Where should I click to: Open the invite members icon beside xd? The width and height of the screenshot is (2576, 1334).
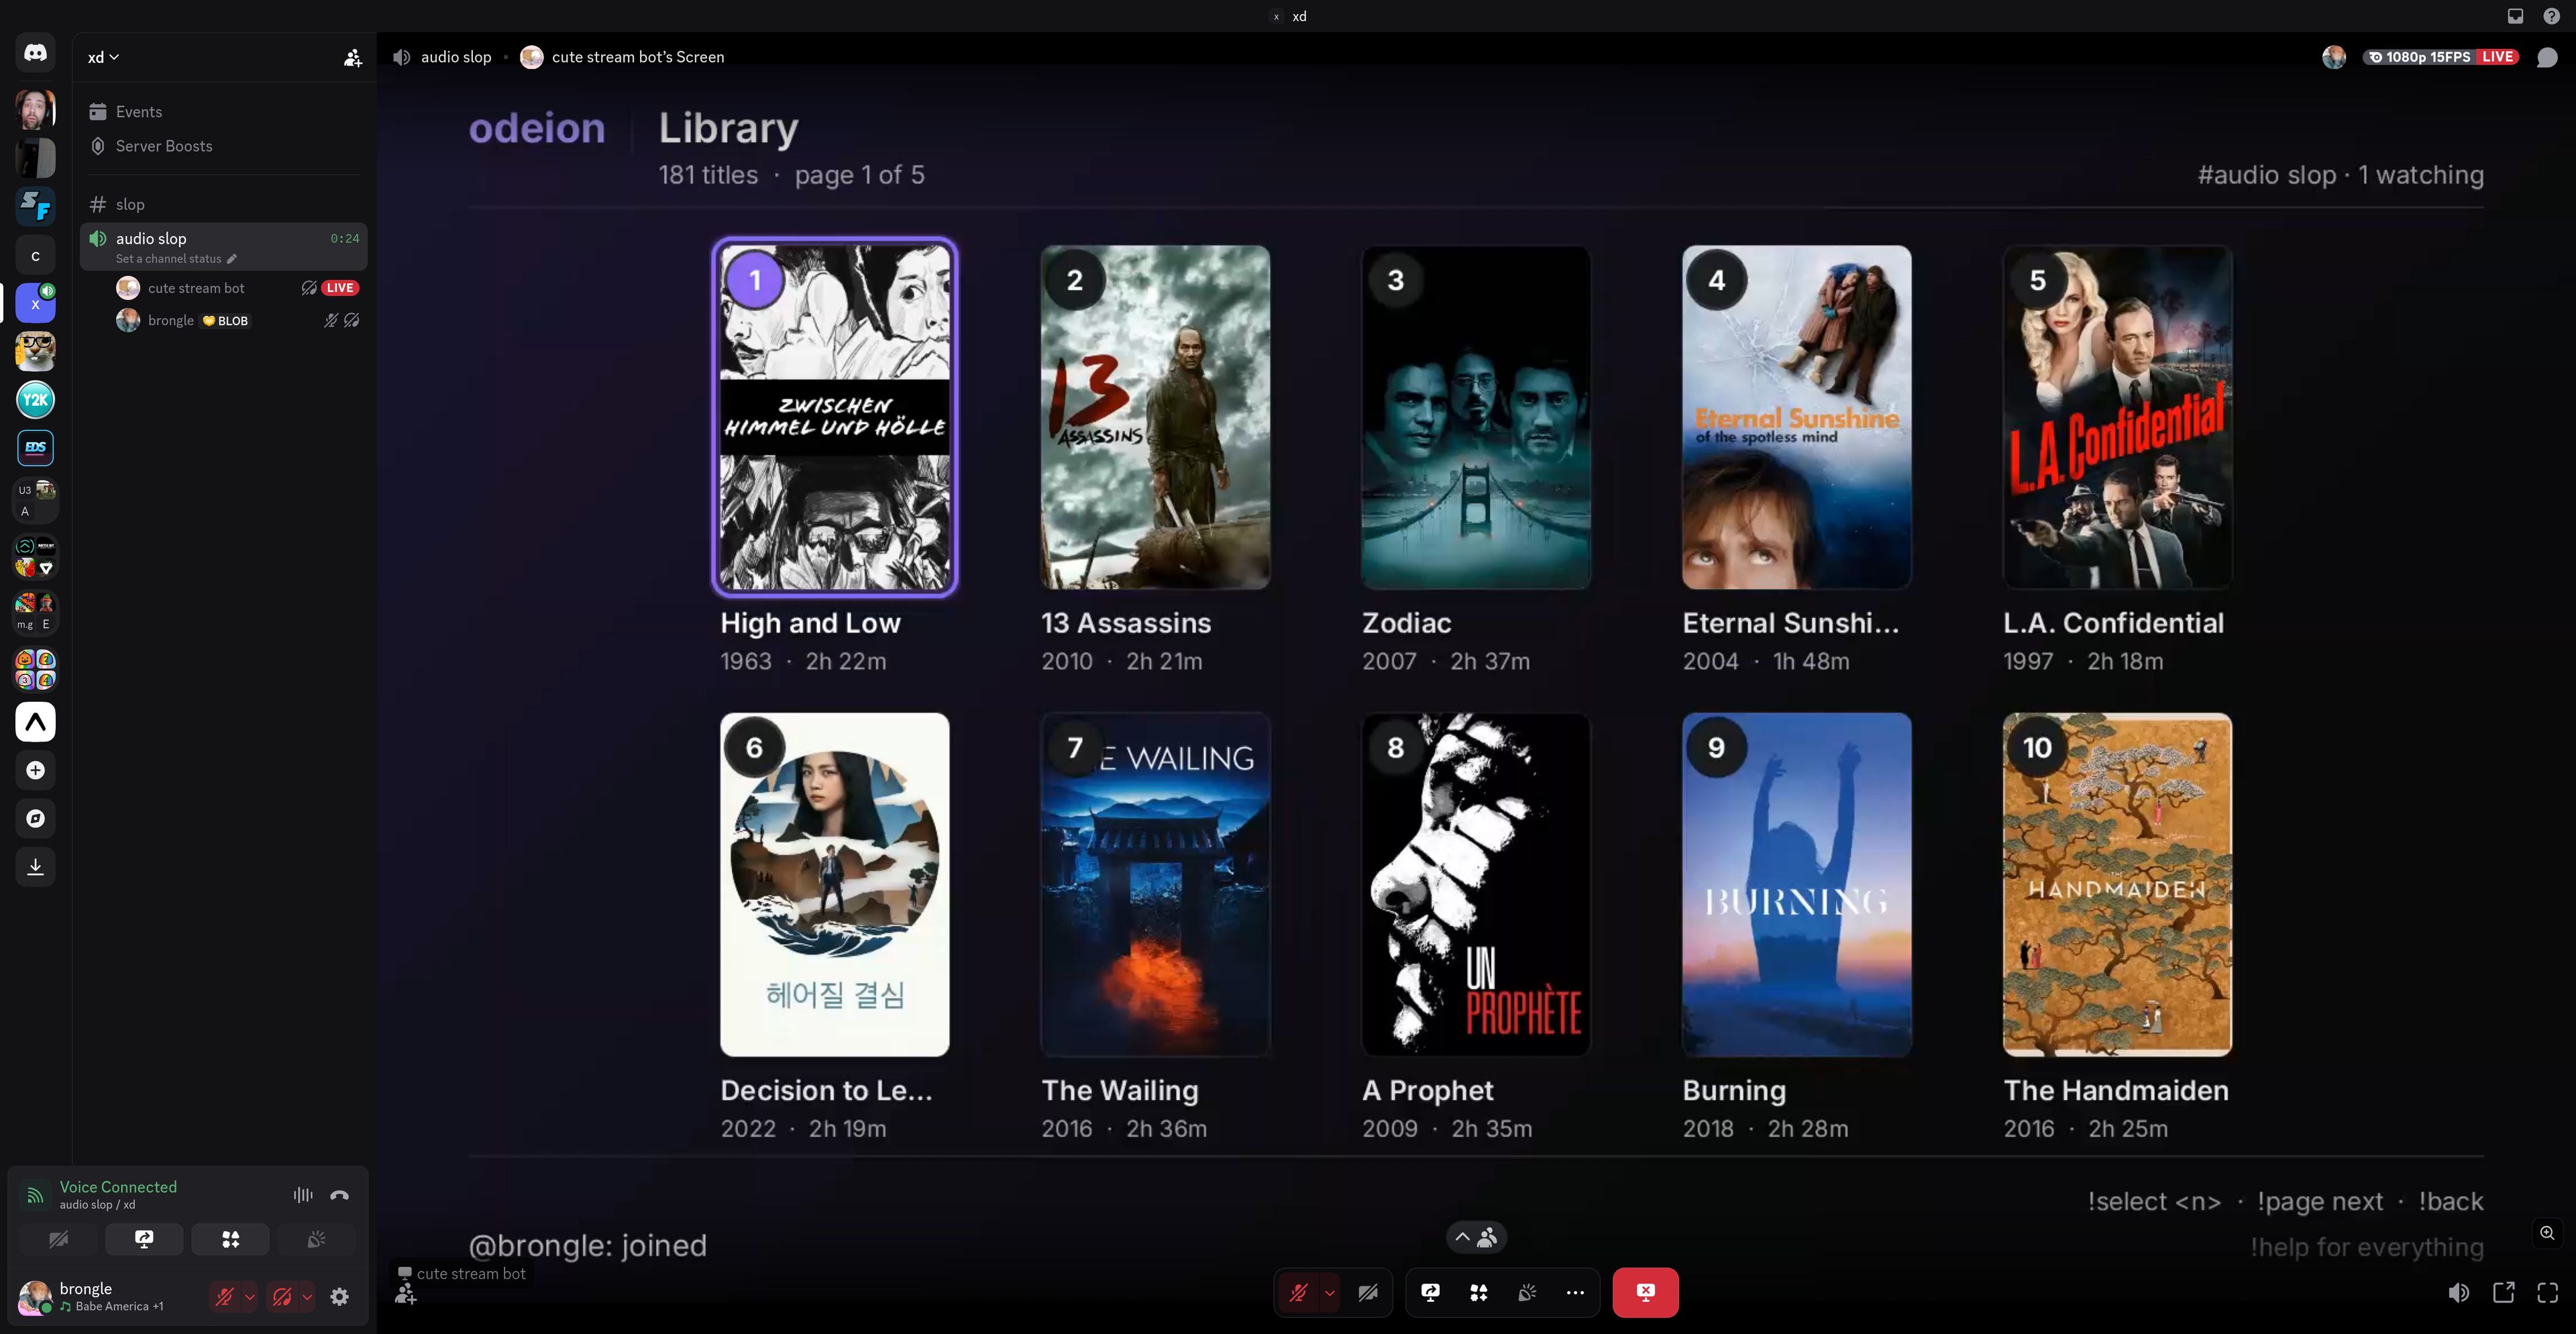[x=352, y=58]
